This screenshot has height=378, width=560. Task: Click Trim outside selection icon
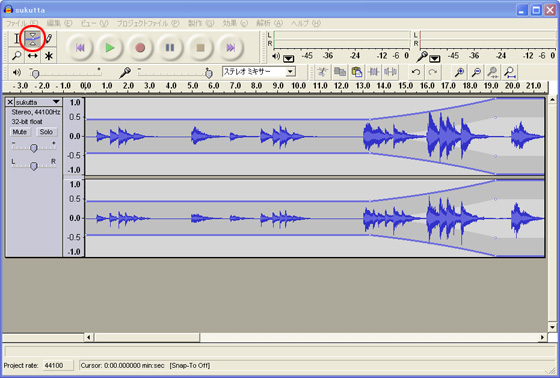click(x=373, y=72)
